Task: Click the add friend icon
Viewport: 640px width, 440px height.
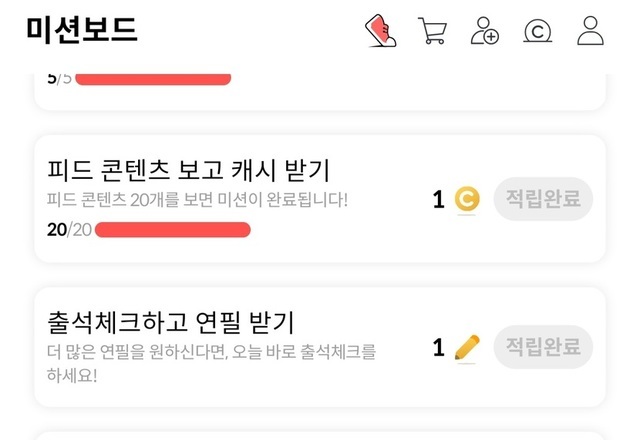Action: click(485, 31)
